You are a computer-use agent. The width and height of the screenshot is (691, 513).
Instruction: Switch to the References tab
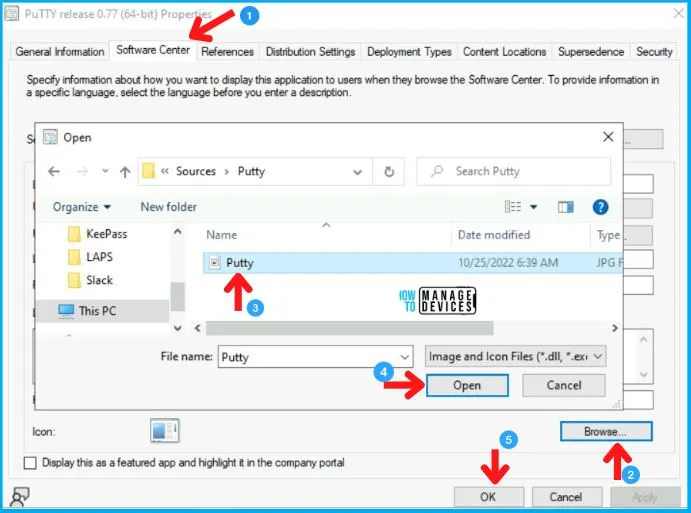[x=227, y=52]
